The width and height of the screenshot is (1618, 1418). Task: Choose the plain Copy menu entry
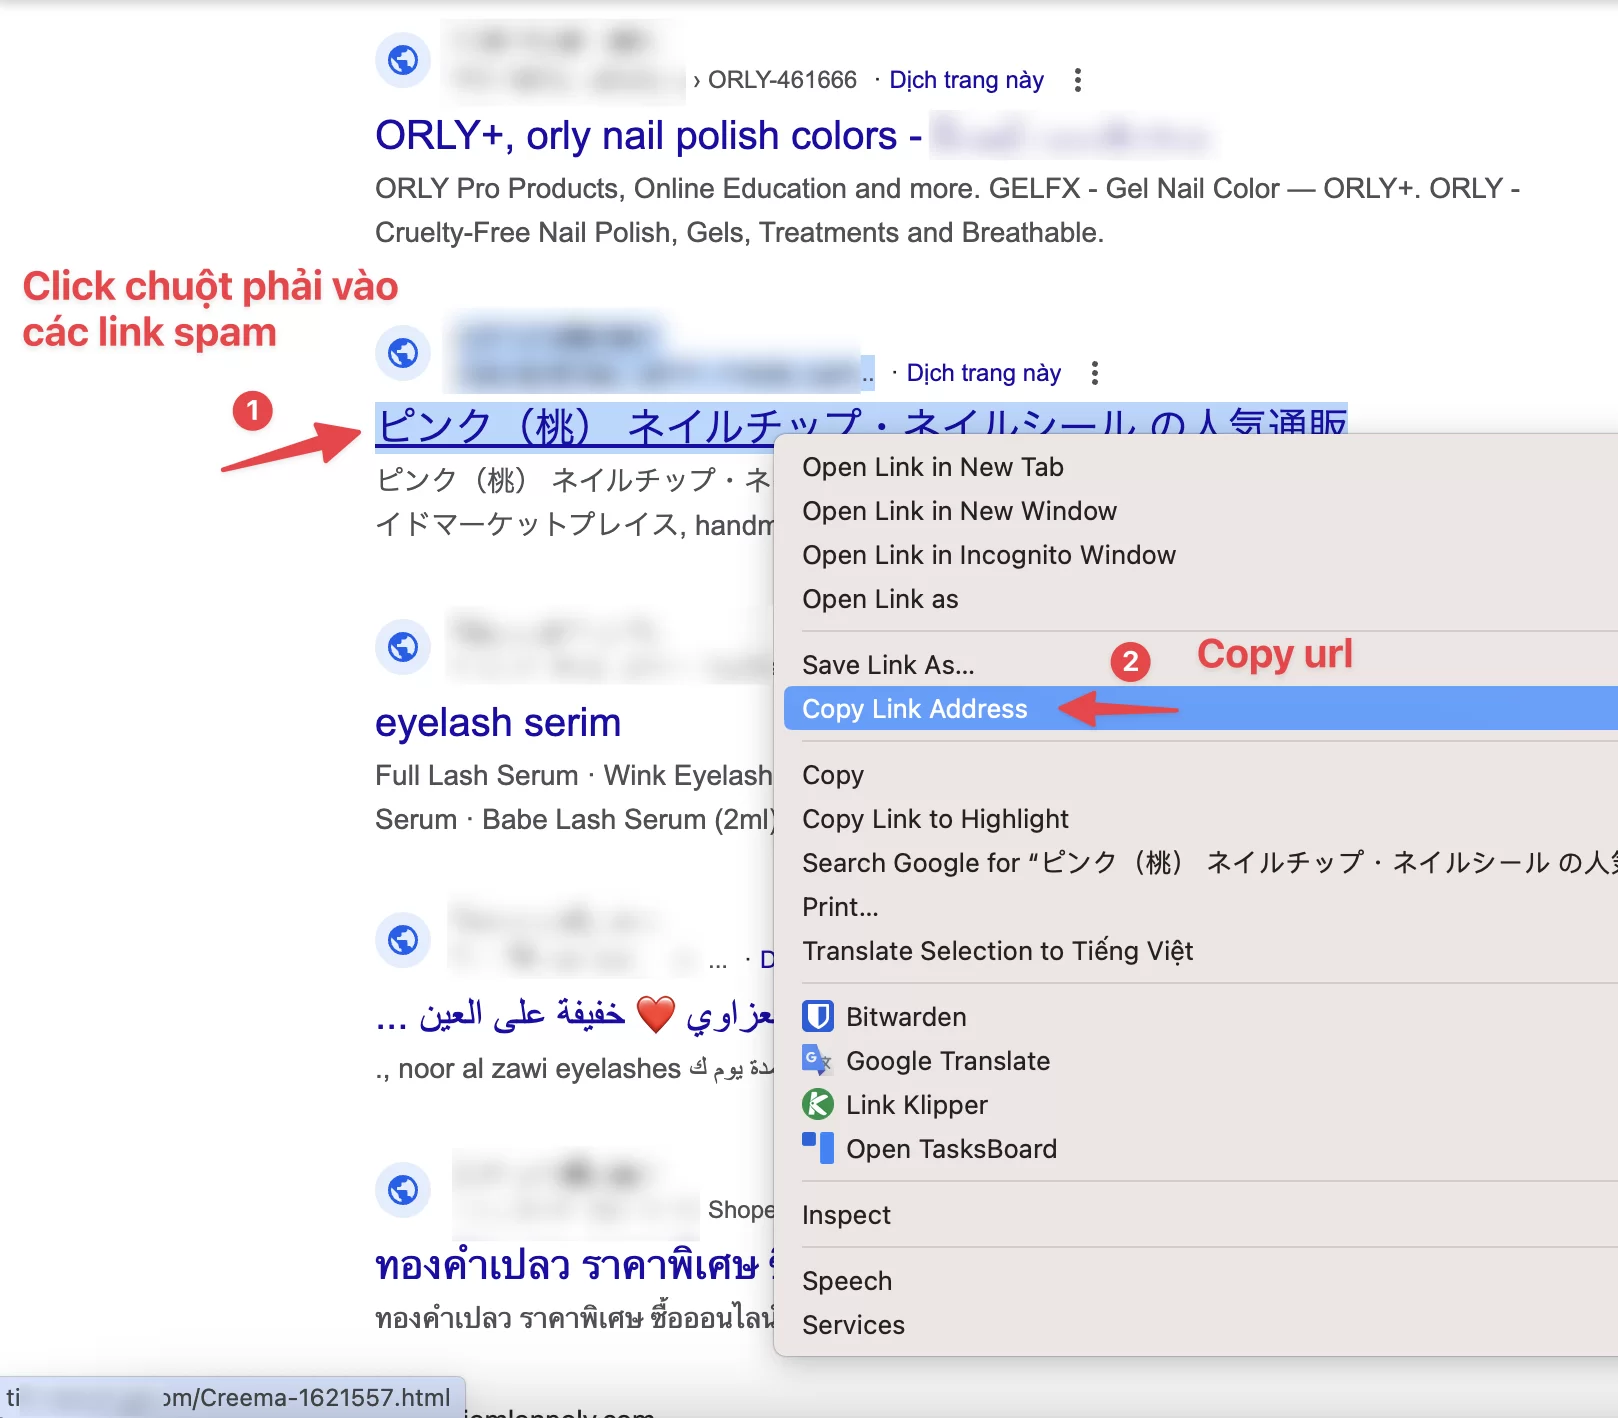pyautogui.click(x=1200, y=775)
